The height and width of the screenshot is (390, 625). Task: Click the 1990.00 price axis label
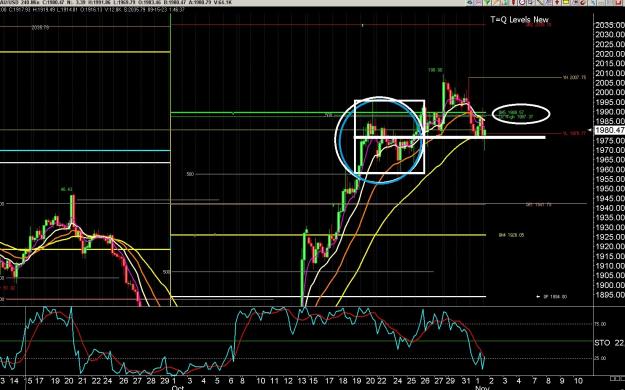[610, 112]
